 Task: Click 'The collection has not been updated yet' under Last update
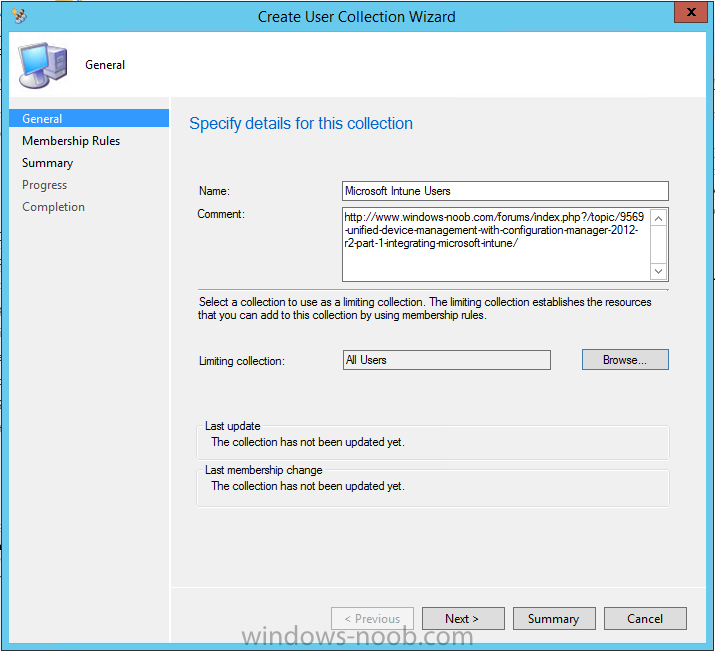[308, 442]
